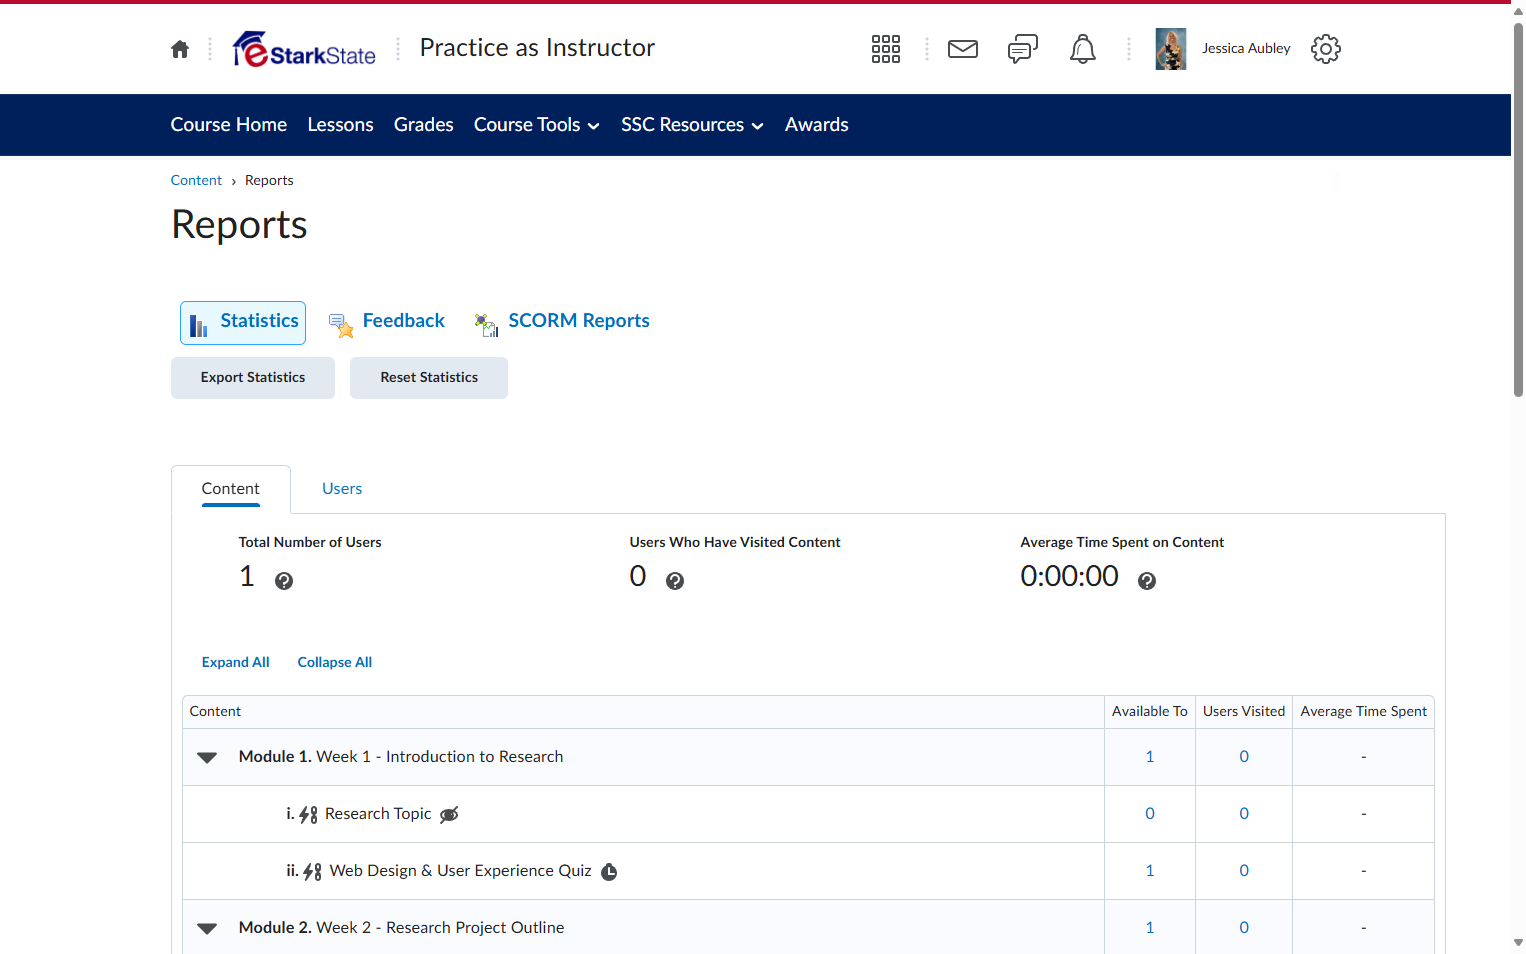Click the page vertical scrollbar
The width and height of the screenshot is (1526, 954).
(x=1518, y=210)
